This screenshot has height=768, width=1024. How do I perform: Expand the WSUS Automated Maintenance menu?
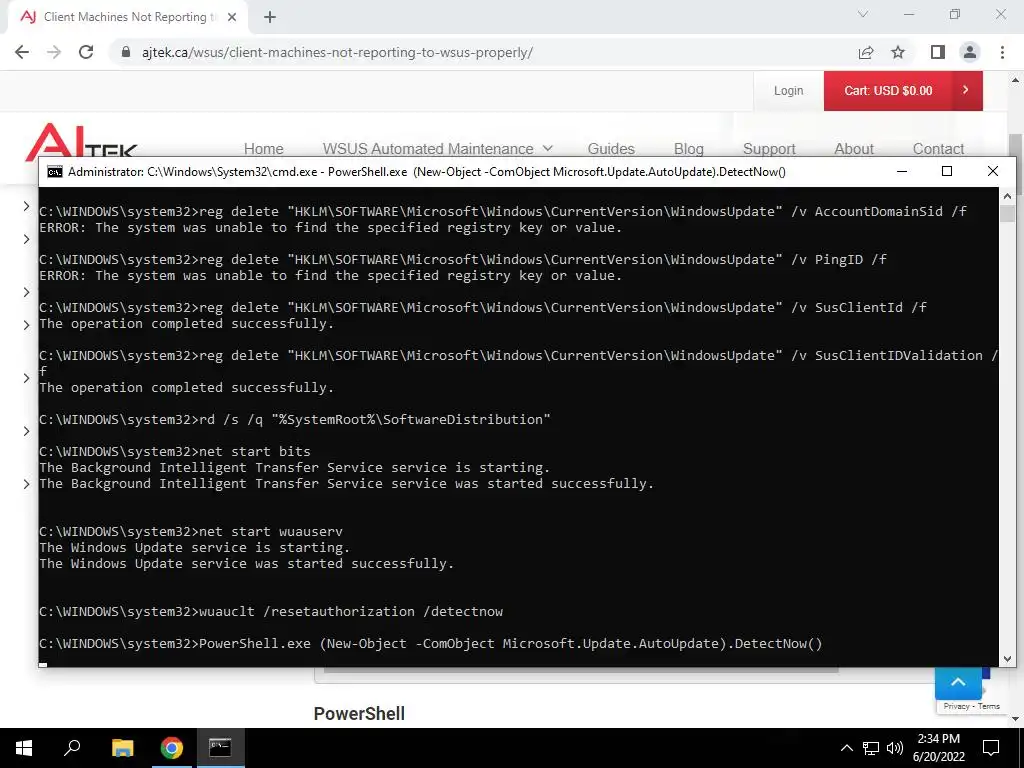click(x=438, y=149)
